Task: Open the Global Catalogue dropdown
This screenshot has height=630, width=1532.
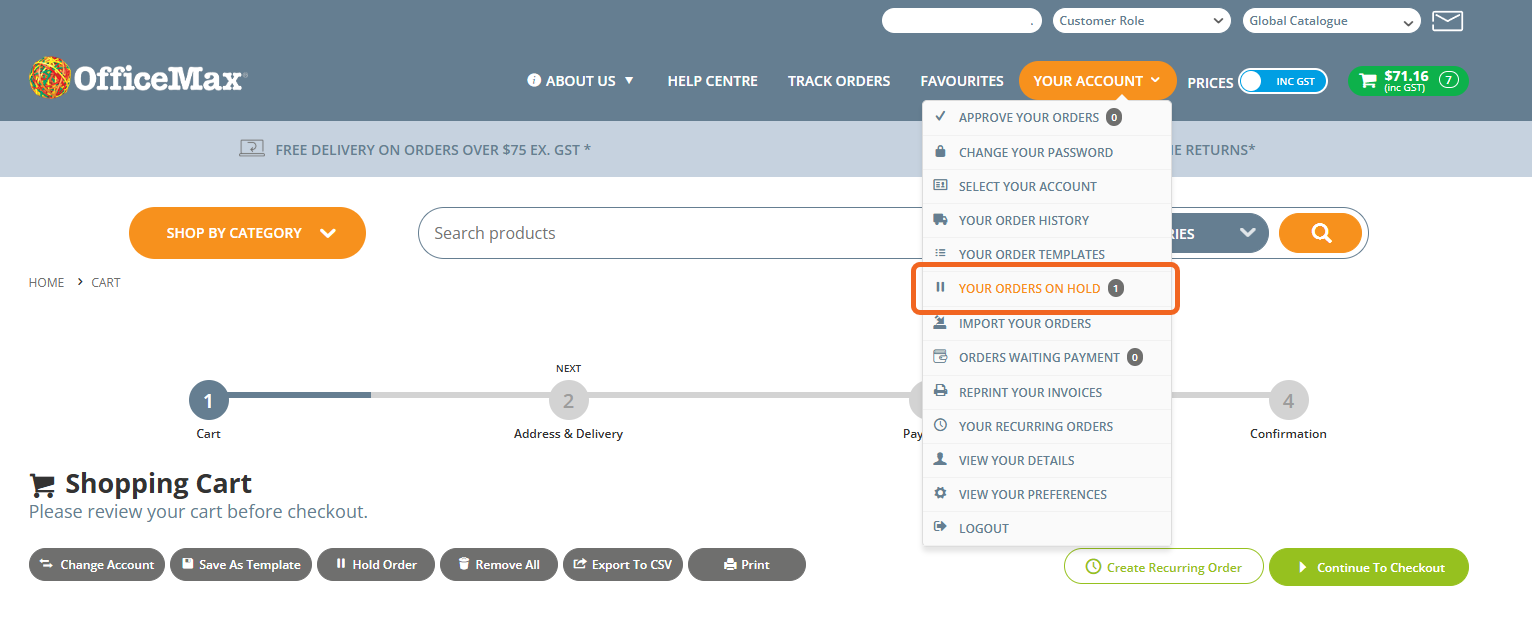Action: tap(1330, 20)
